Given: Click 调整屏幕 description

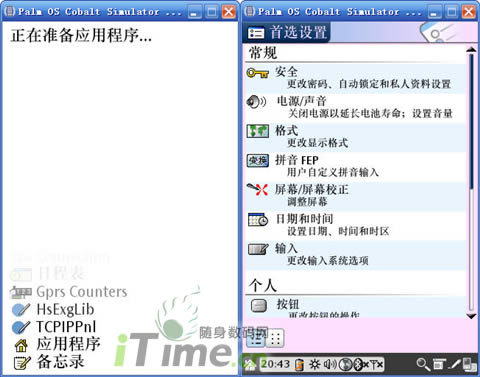Looking at the screenshot, I should (x=307, y=201).
